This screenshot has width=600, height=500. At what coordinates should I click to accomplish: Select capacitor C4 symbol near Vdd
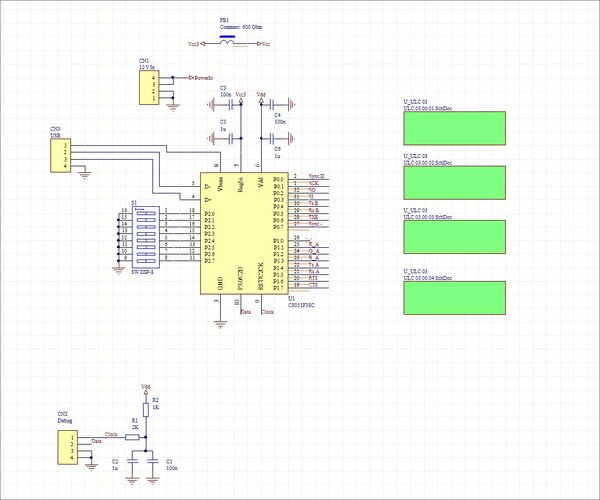click(272, 104)
